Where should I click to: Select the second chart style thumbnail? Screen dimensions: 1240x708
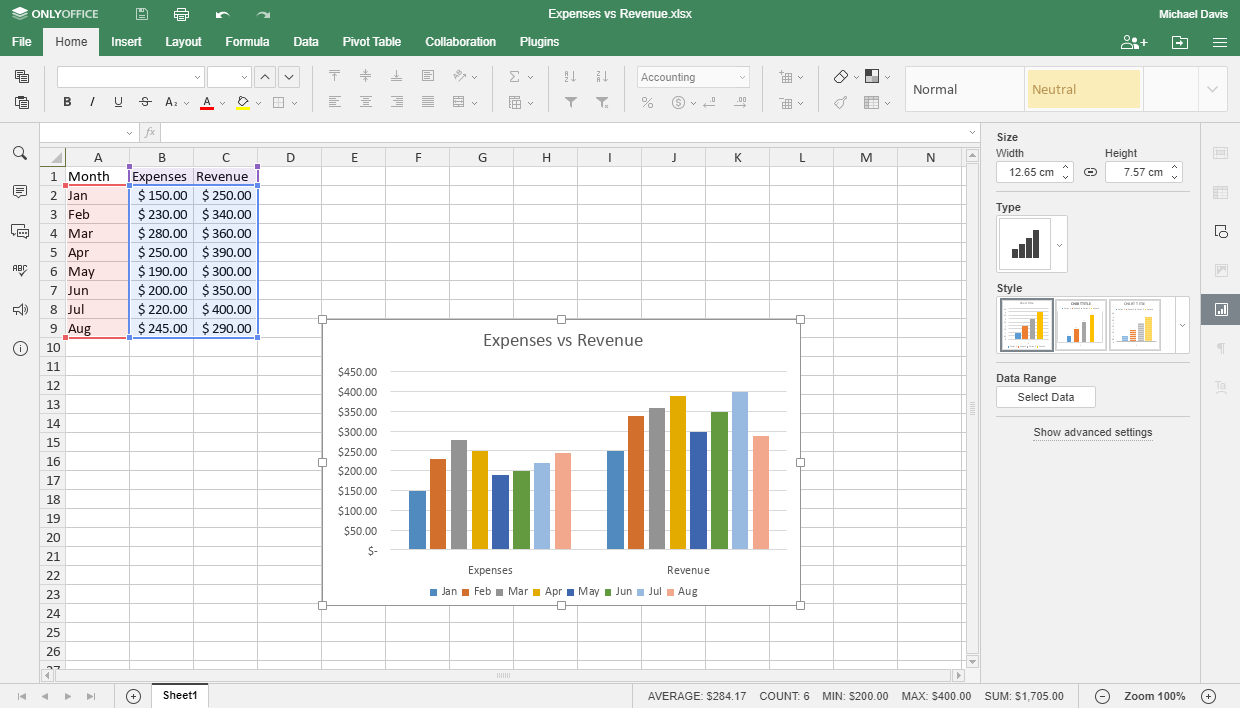click(x=1081, y=325)
